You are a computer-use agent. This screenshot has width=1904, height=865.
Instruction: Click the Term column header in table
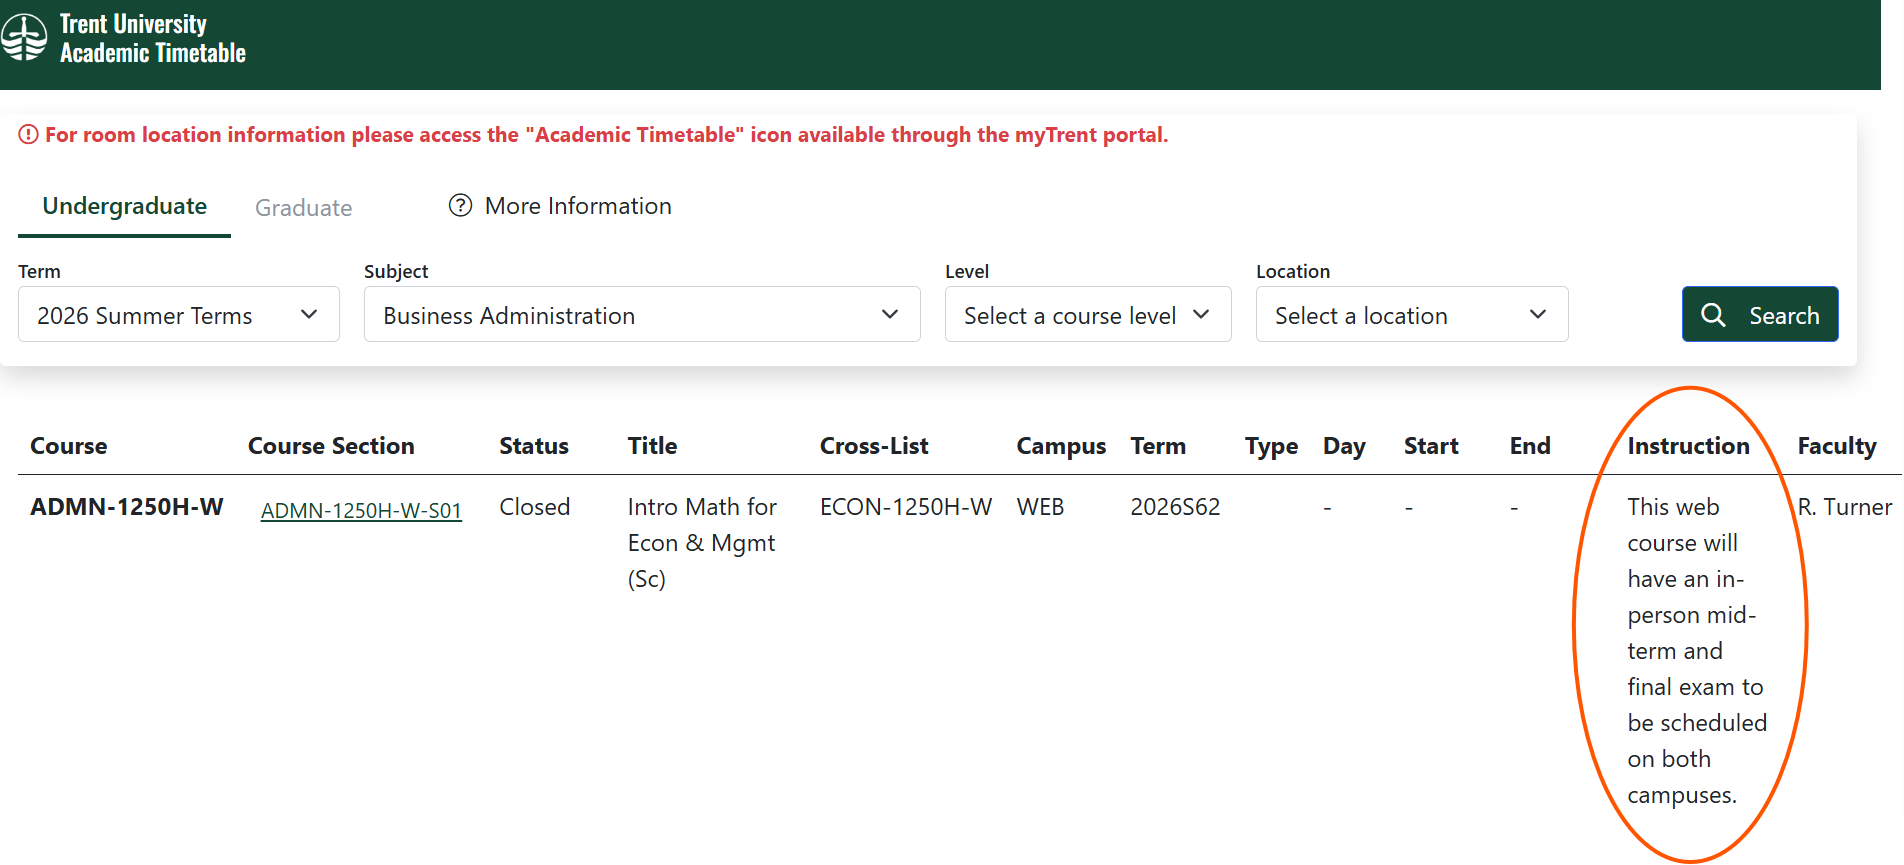coord(1158,446)
